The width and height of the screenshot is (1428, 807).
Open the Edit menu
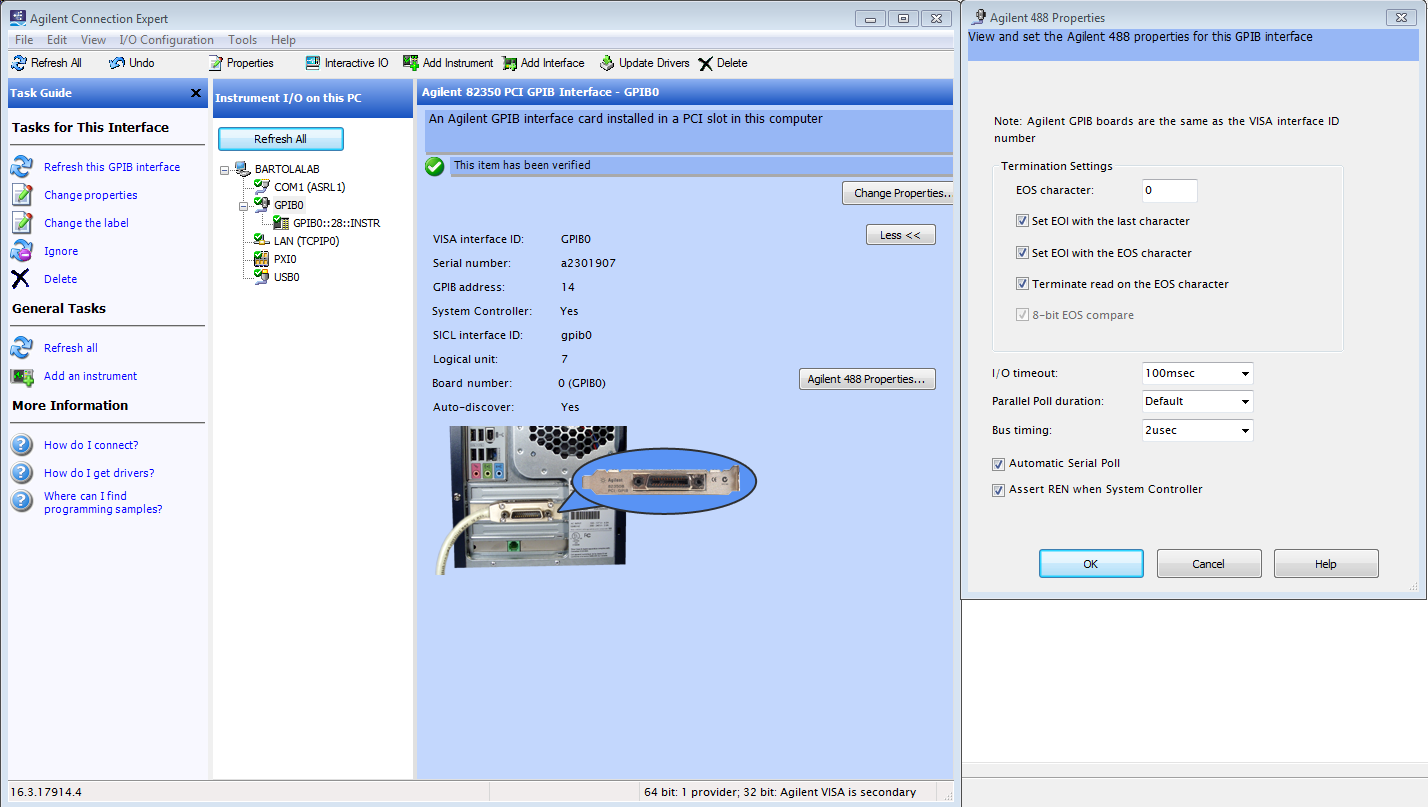tap(57, 40)
